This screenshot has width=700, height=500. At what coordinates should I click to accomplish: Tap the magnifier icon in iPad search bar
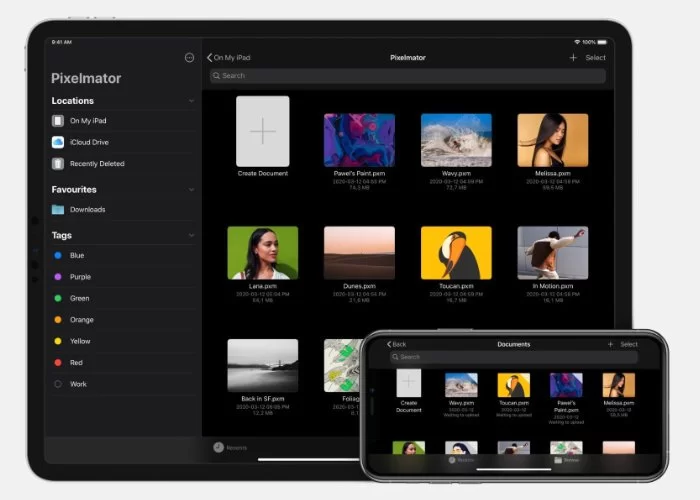217,75
